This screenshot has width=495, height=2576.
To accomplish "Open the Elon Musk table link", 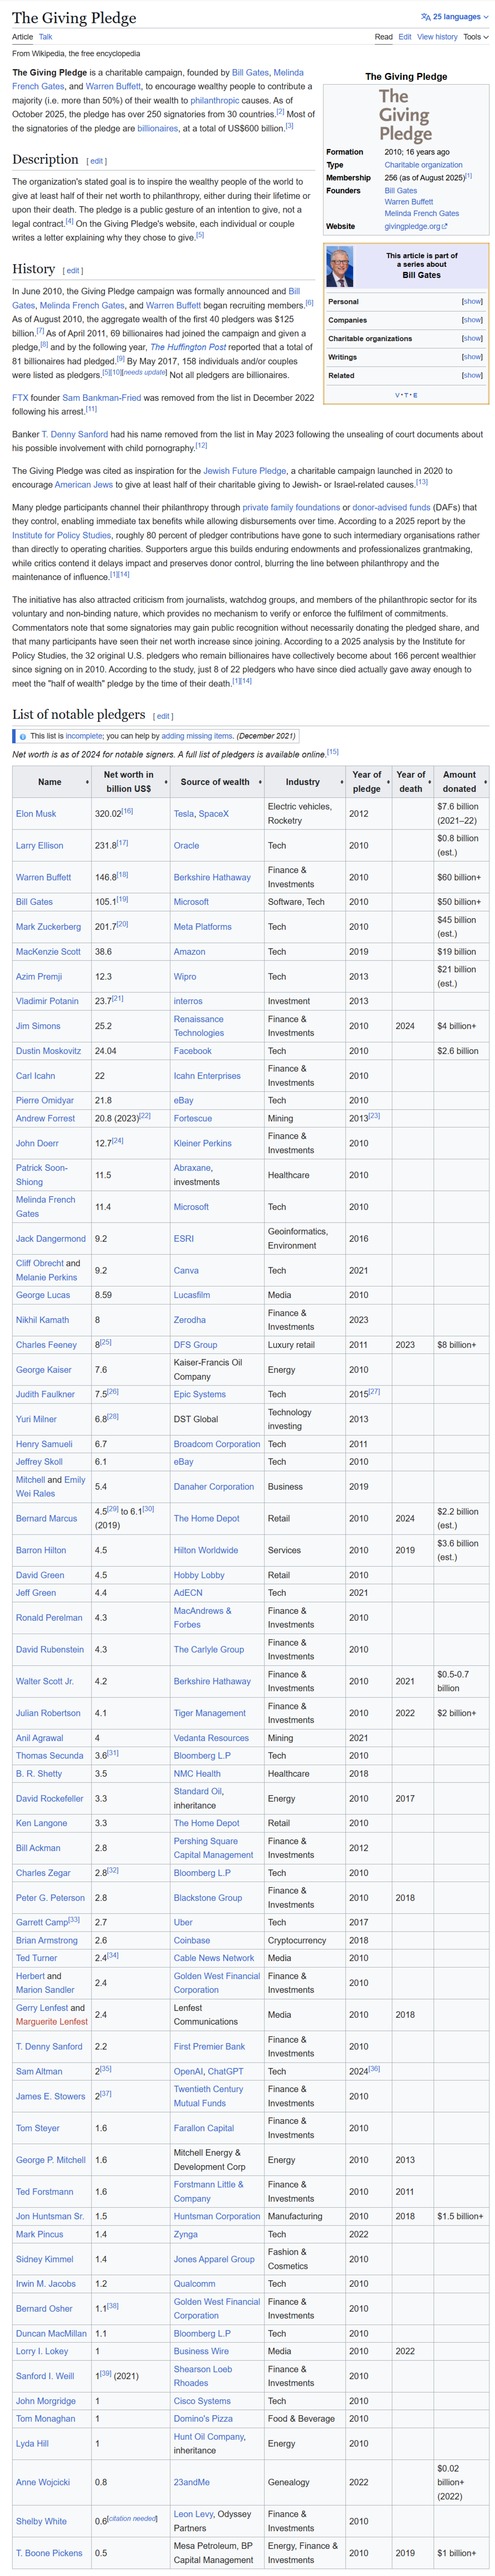I will 36,814.
